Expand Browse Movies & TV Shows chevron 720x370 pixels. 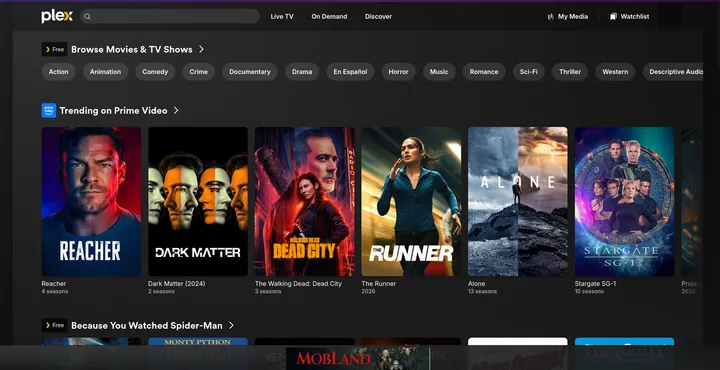pos(201,49)
